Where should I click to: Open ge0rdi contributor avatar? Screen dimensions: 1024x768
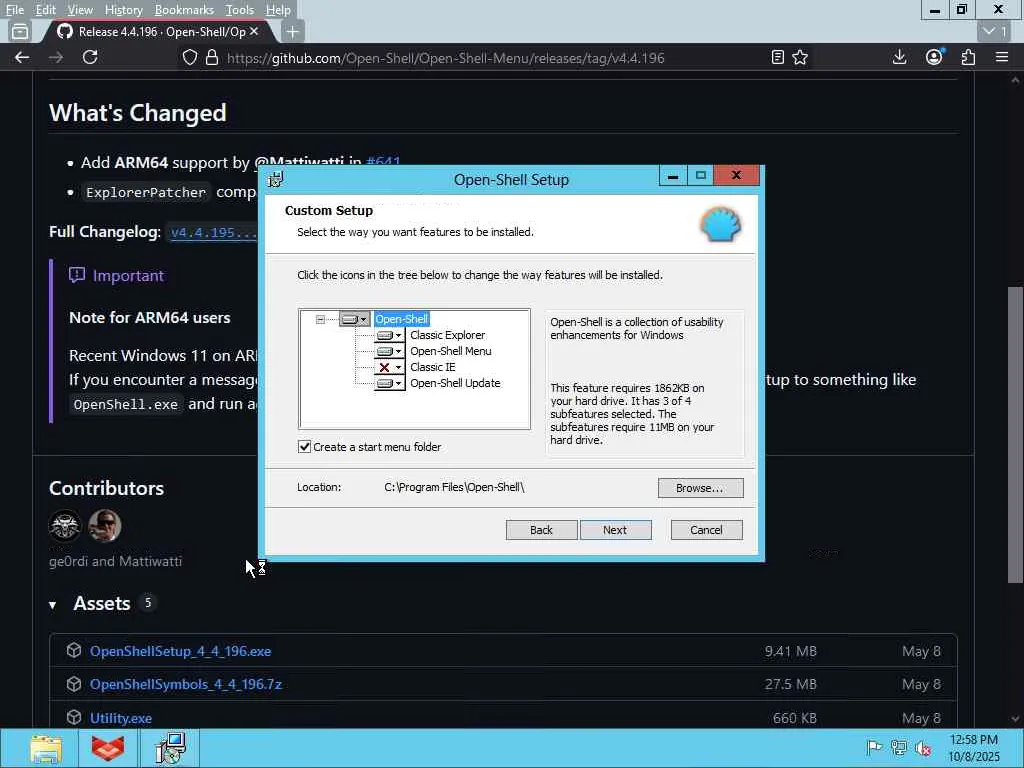[65, 526]
